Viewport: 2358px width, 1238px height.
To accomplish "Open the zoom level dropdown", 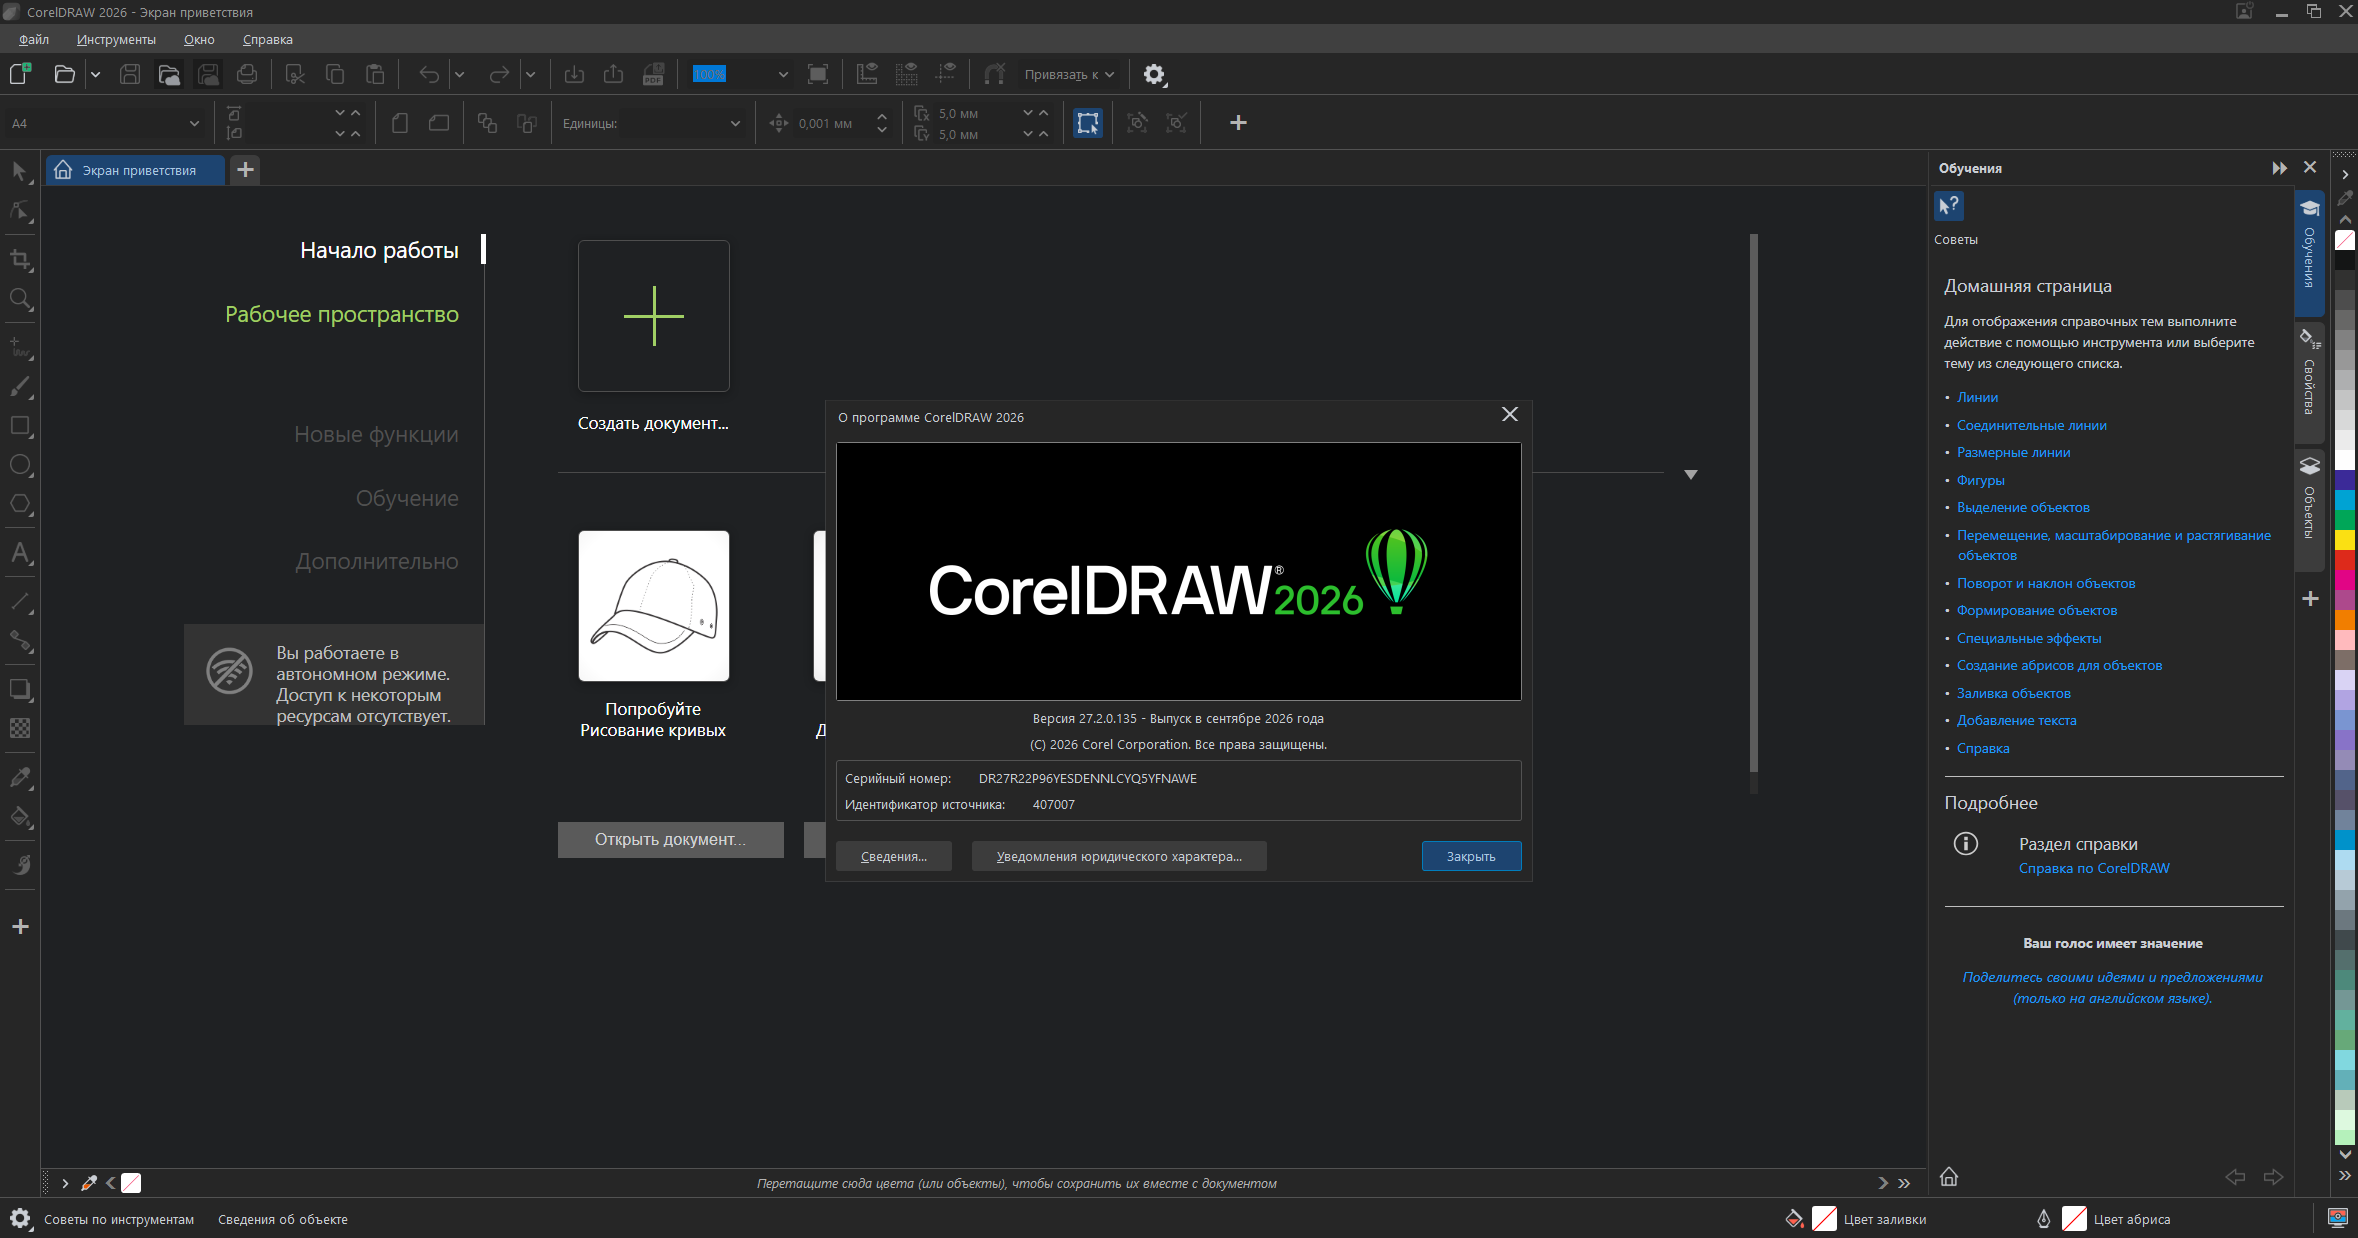I will [x=783, y=74].
